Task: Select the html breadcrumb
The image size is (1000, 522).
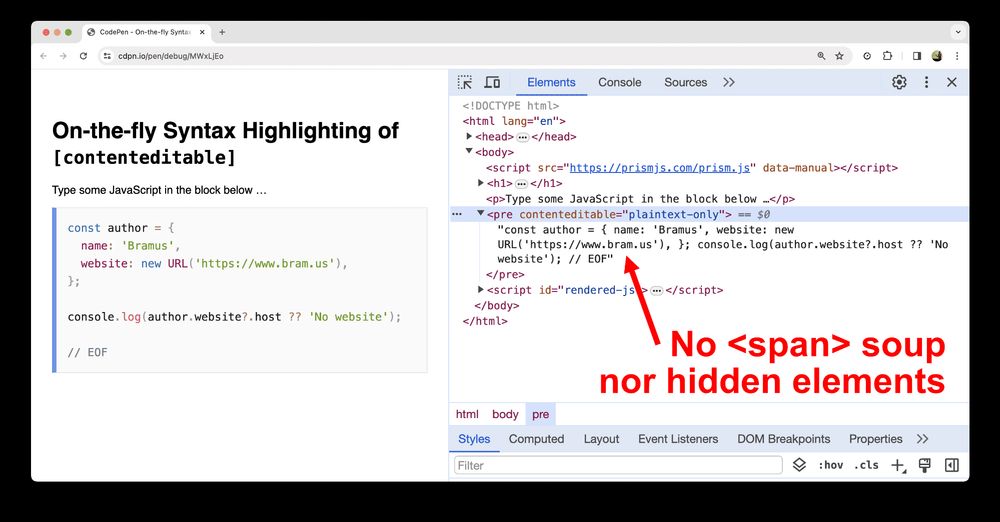Action: pos(467,414)
